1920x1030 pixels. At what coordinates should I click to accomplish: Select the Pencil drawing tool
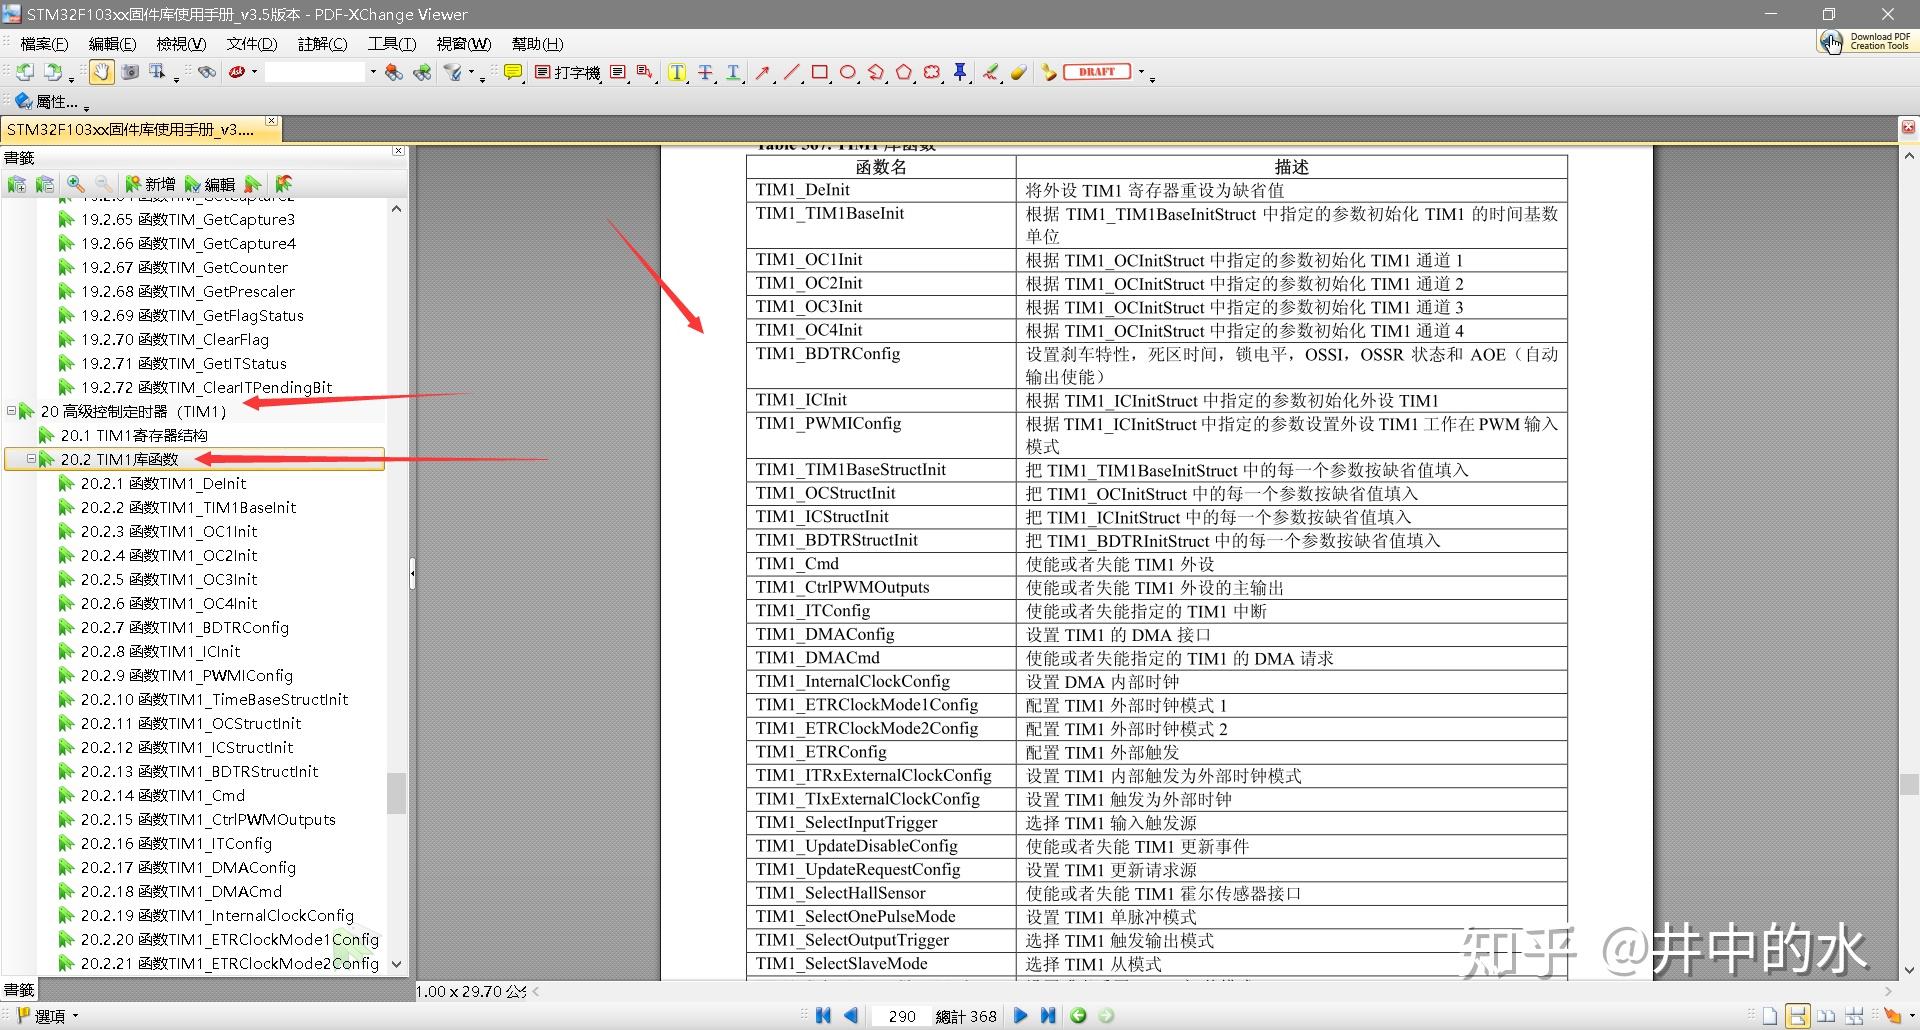(991, 72)
